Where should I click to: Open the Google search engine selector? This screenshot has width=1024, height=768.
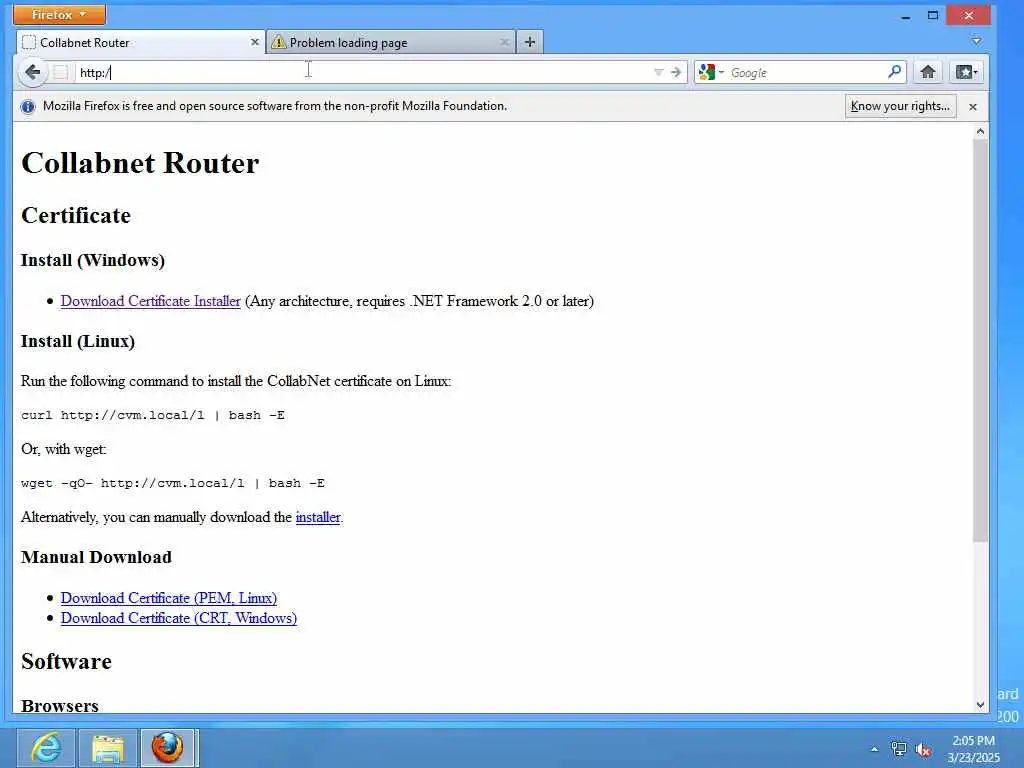point(711,72)
